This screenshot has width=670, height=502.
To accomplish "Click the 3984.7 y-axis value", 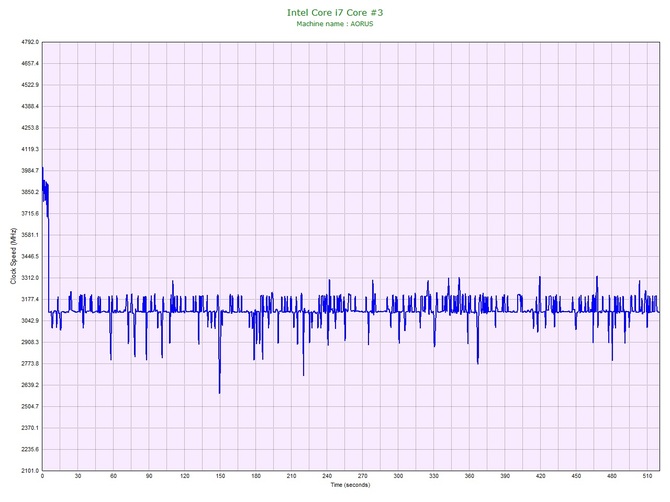I will pyautogui.click(x=30, y=171).
